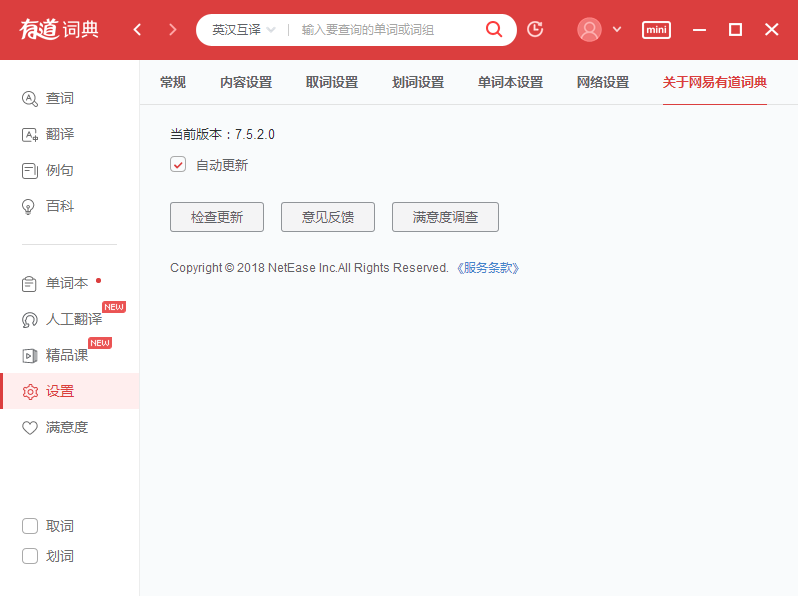This screenshot has height=596, width=798.
Task: Click the user avatar icon
Action: 589,29
